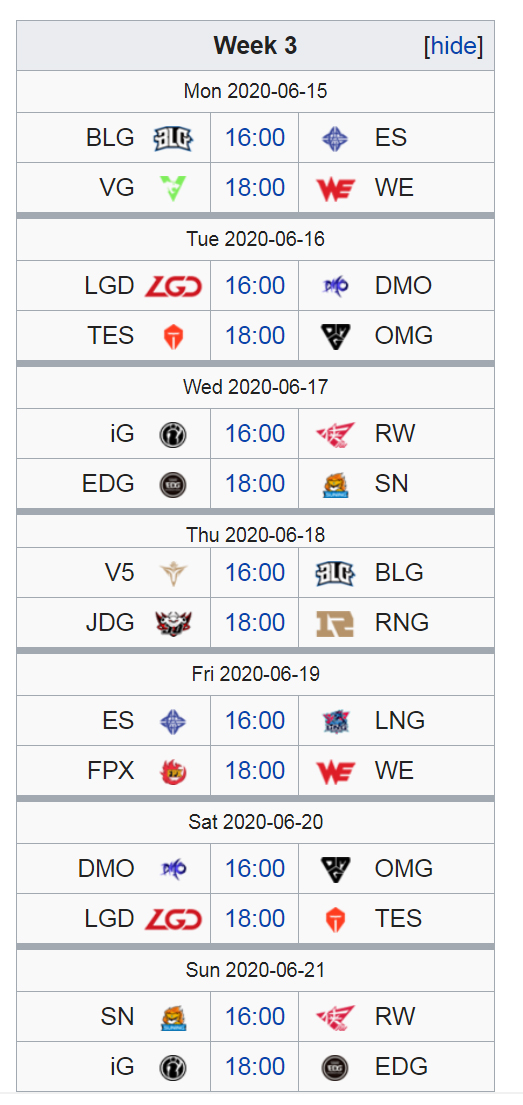Open the 16:00 link for iG vs RW
The image size is (523, 1105).
click(255, 433)
